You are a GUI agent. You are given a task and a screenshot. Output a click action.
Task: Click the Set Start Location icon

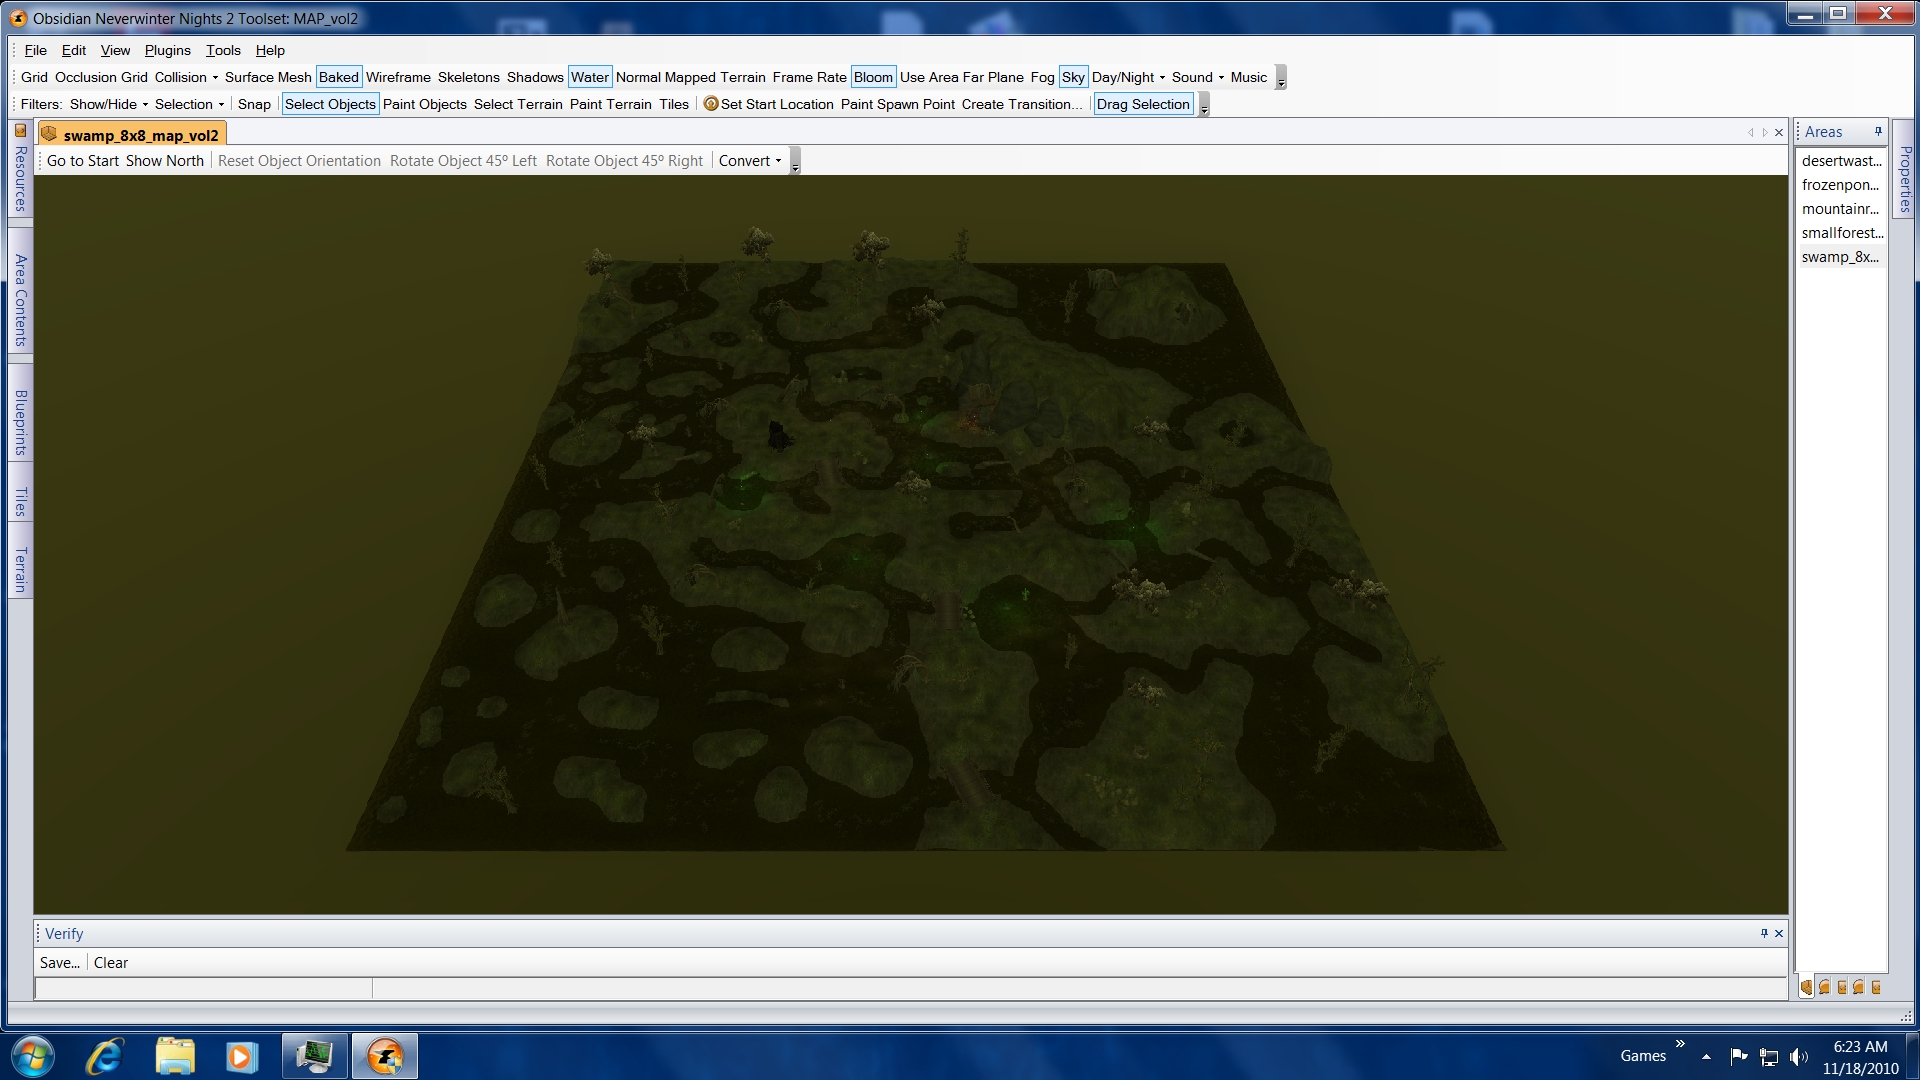tap(711, 104)
